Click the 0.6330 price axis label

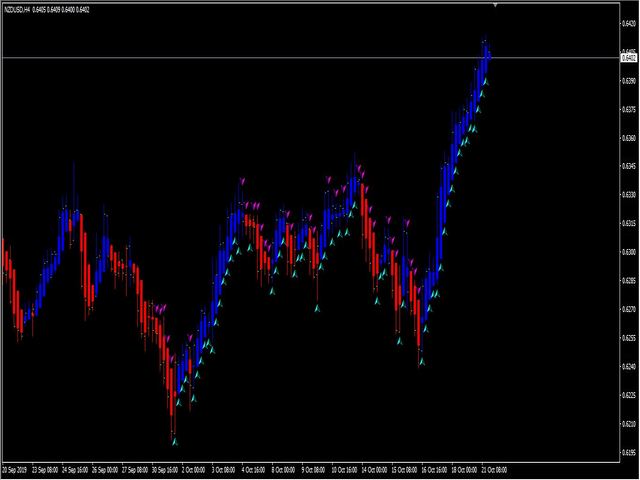629,195
